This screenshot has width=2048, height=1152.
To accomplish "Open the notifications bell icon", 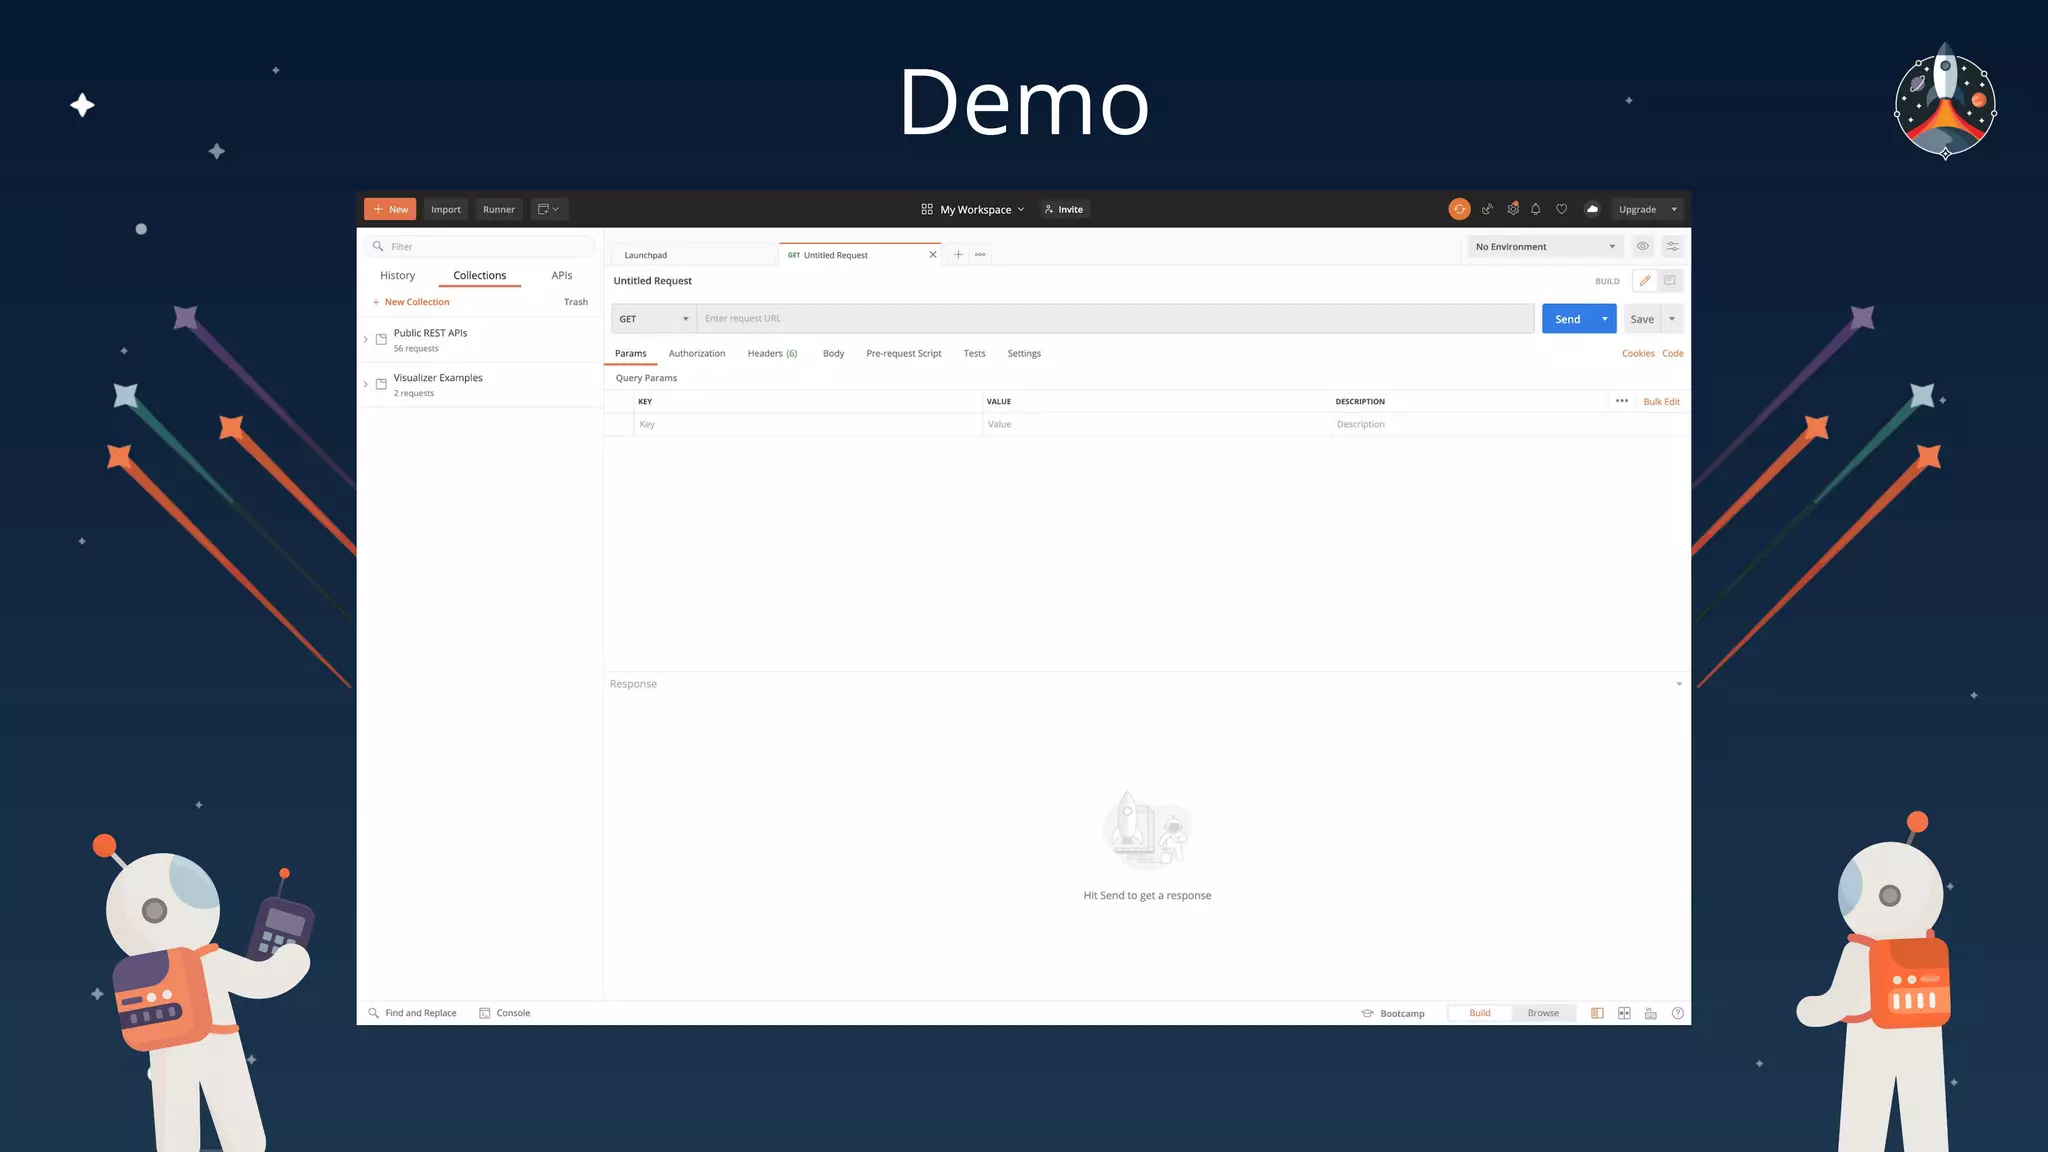I will 1535,209.
